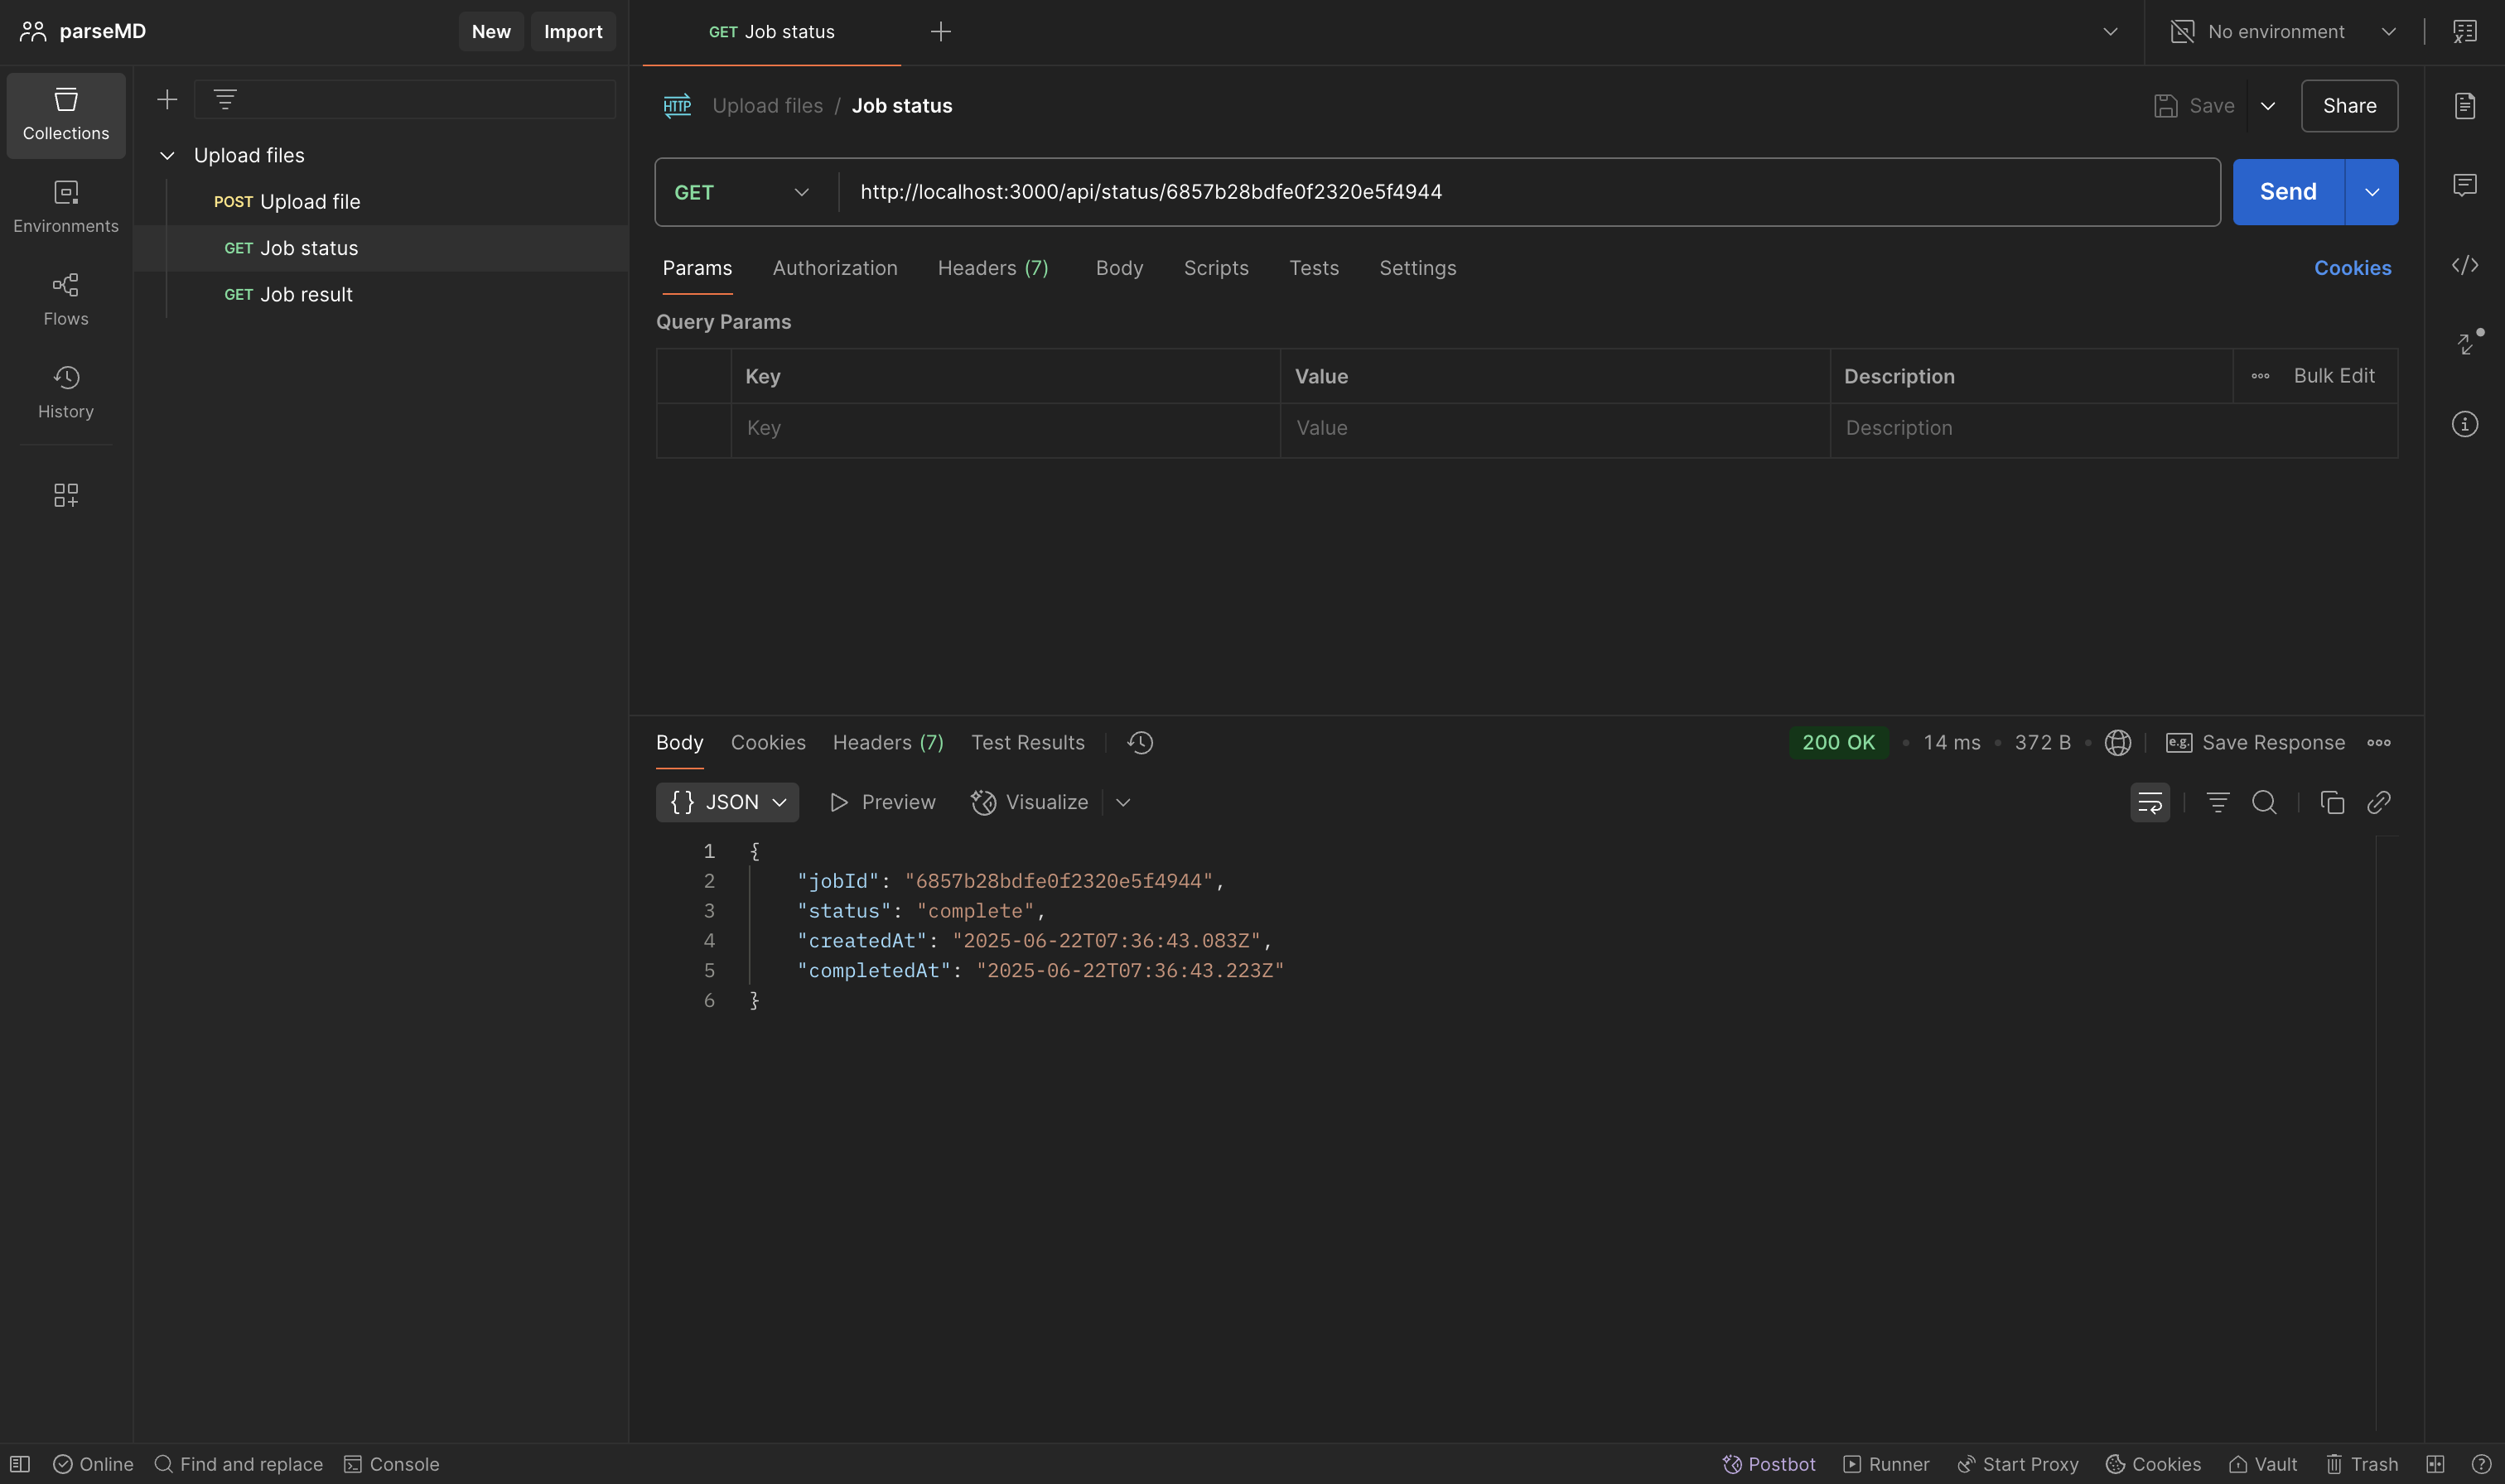The width and height of the screenshot is (2505, 1484).
Task: Toggle the left sidebar panel icon in status bar
Action: pyautogui.click(x=20, y=1464)
